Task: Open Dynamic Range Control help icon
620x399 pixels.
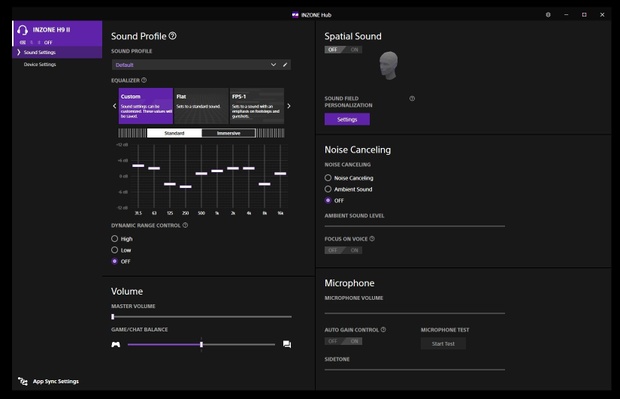Action: pyautogui.click(x=185, y=225)
